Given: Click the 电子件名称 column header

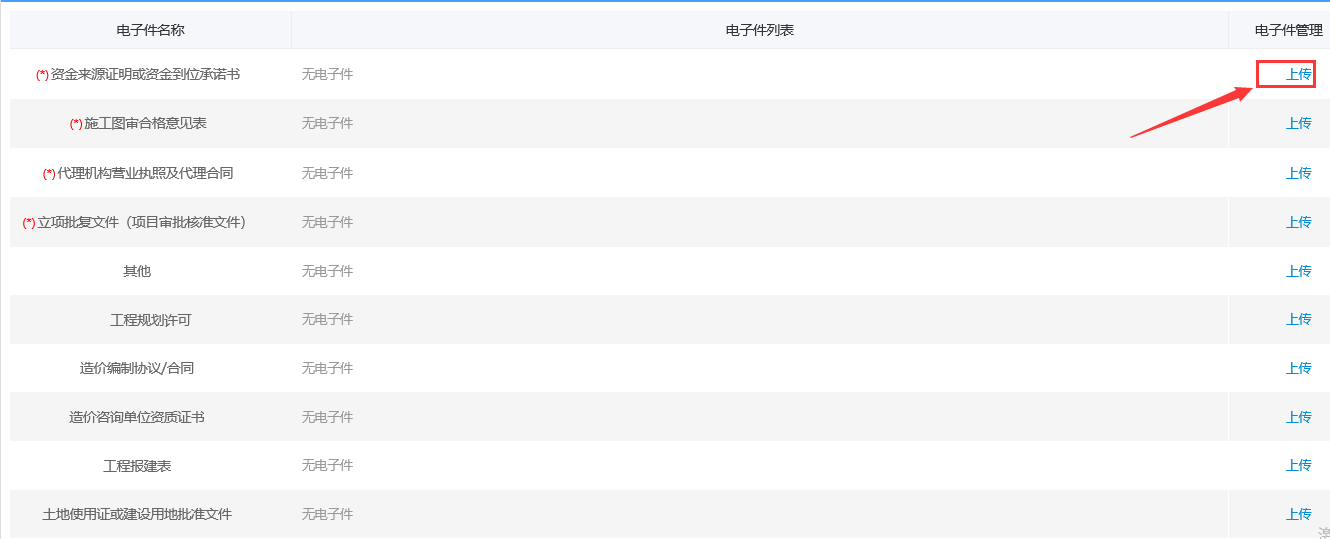Looking at the screenshot, I should coord(150,30).
